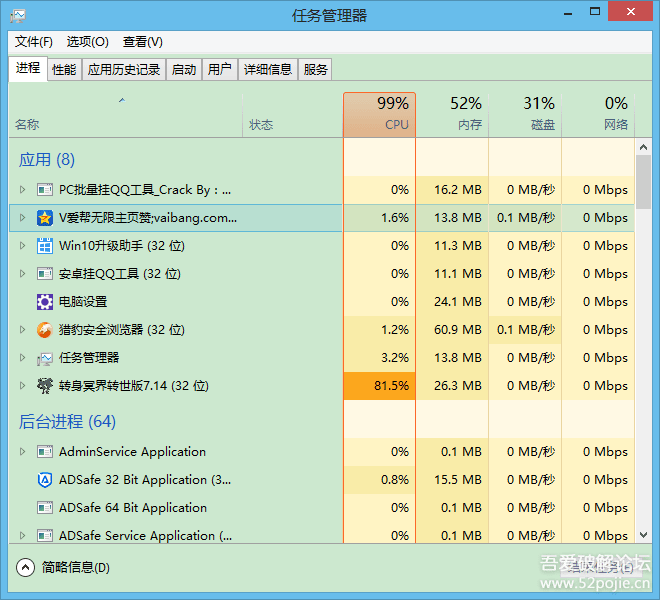660x600 pixels.
Task: Click the 1.2% CPU cell for 猎豹安全浏览器
Action: [x=380, y=330]
